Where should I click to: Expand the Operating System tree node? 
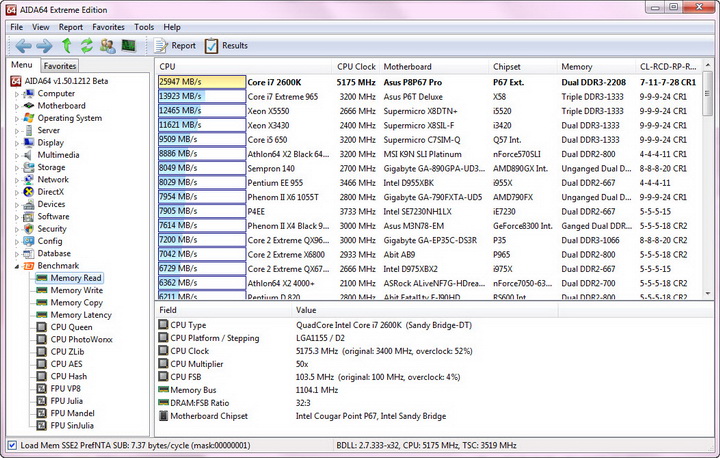(x=17, y=119)
